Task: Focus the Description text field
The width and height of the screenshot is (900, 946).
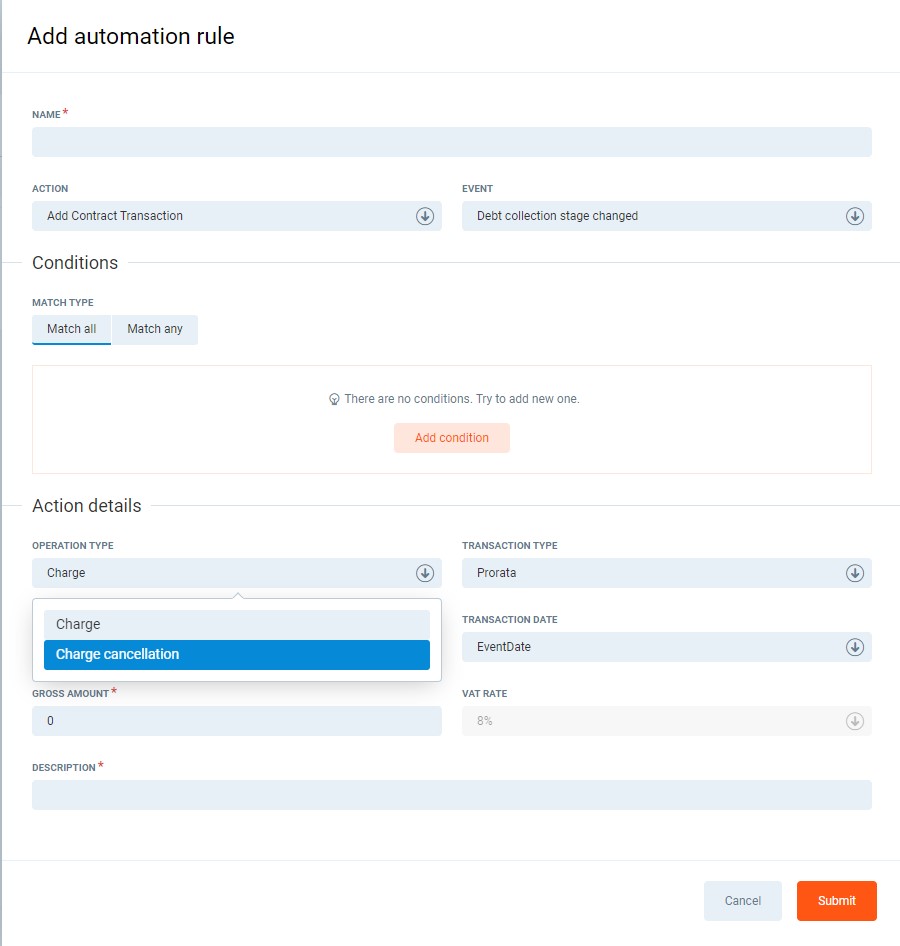Action: coord(452,795)
